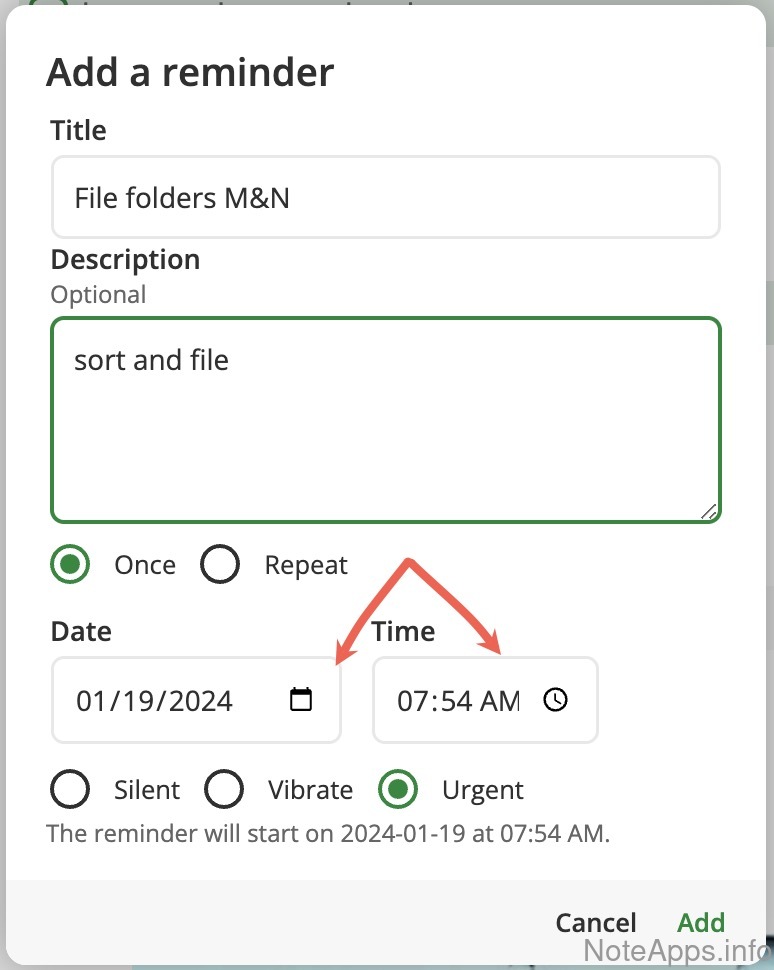The width and height of the screenshot is (774, 970).
Task: Click inside the Description text area
Action: click(385, 420)
